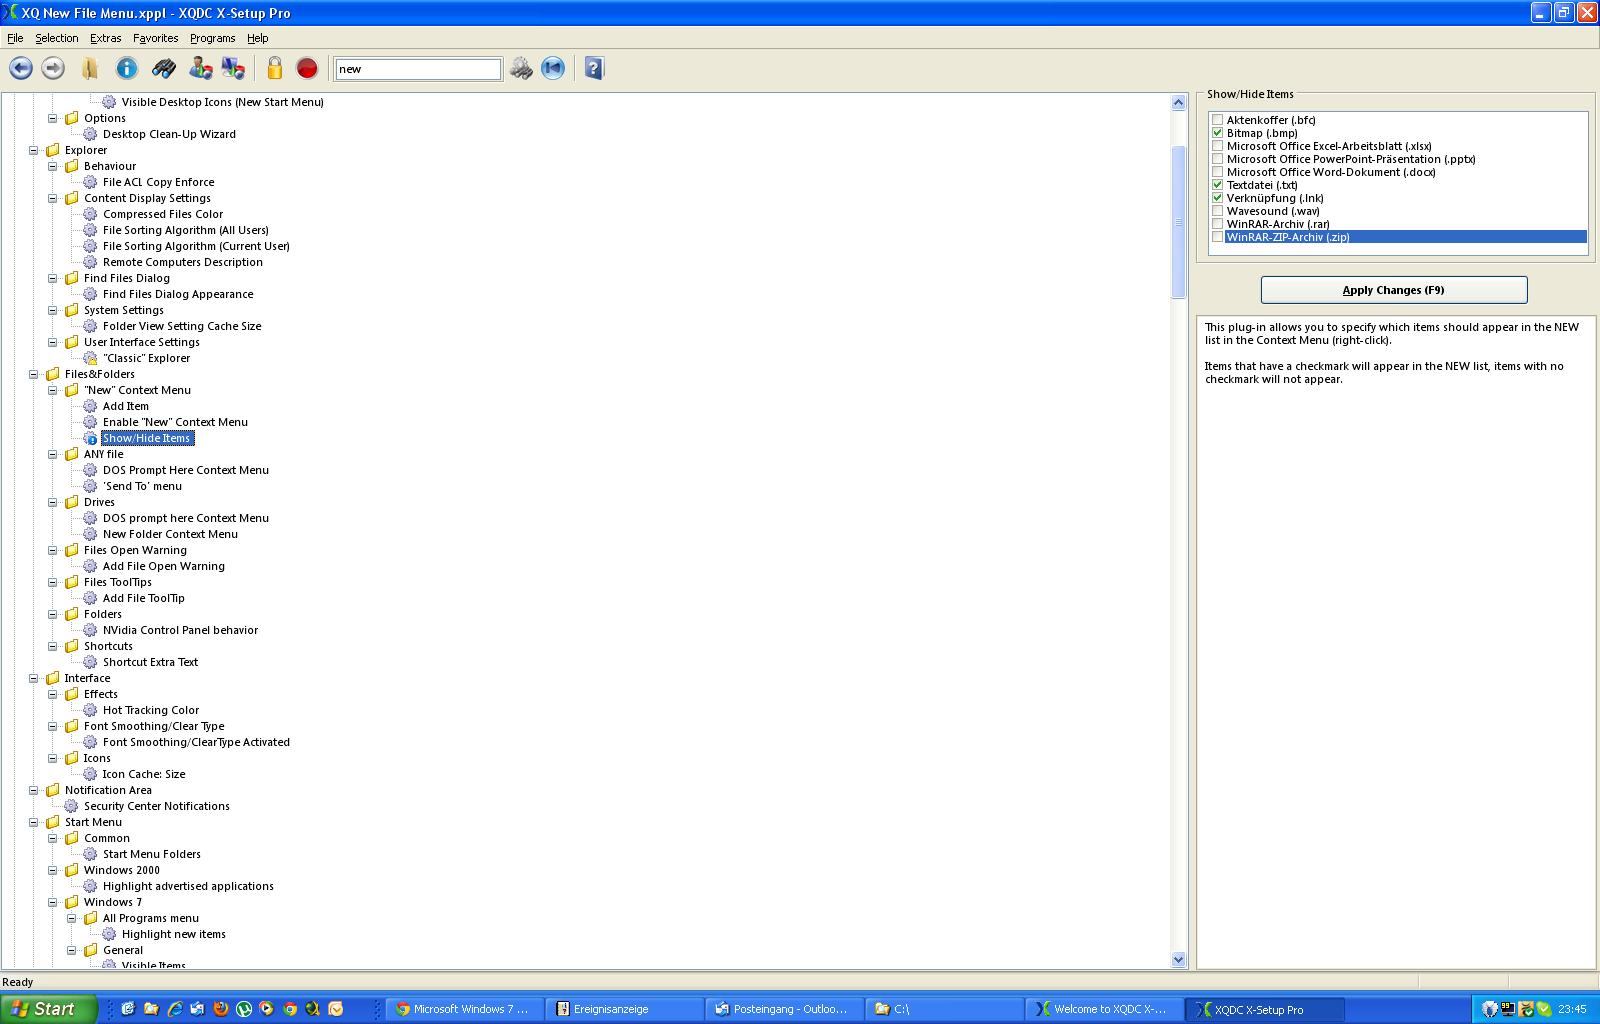
Task: Collapse the Explorer tree node
Action: tap(33, 150)
